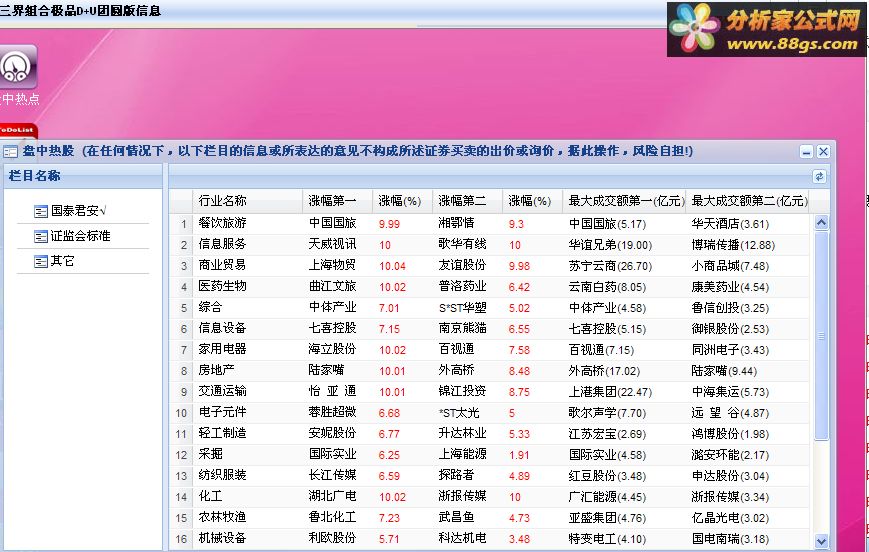
Task: Select the 餐饮旅游 industry row
Action: (x=489, y=223)
